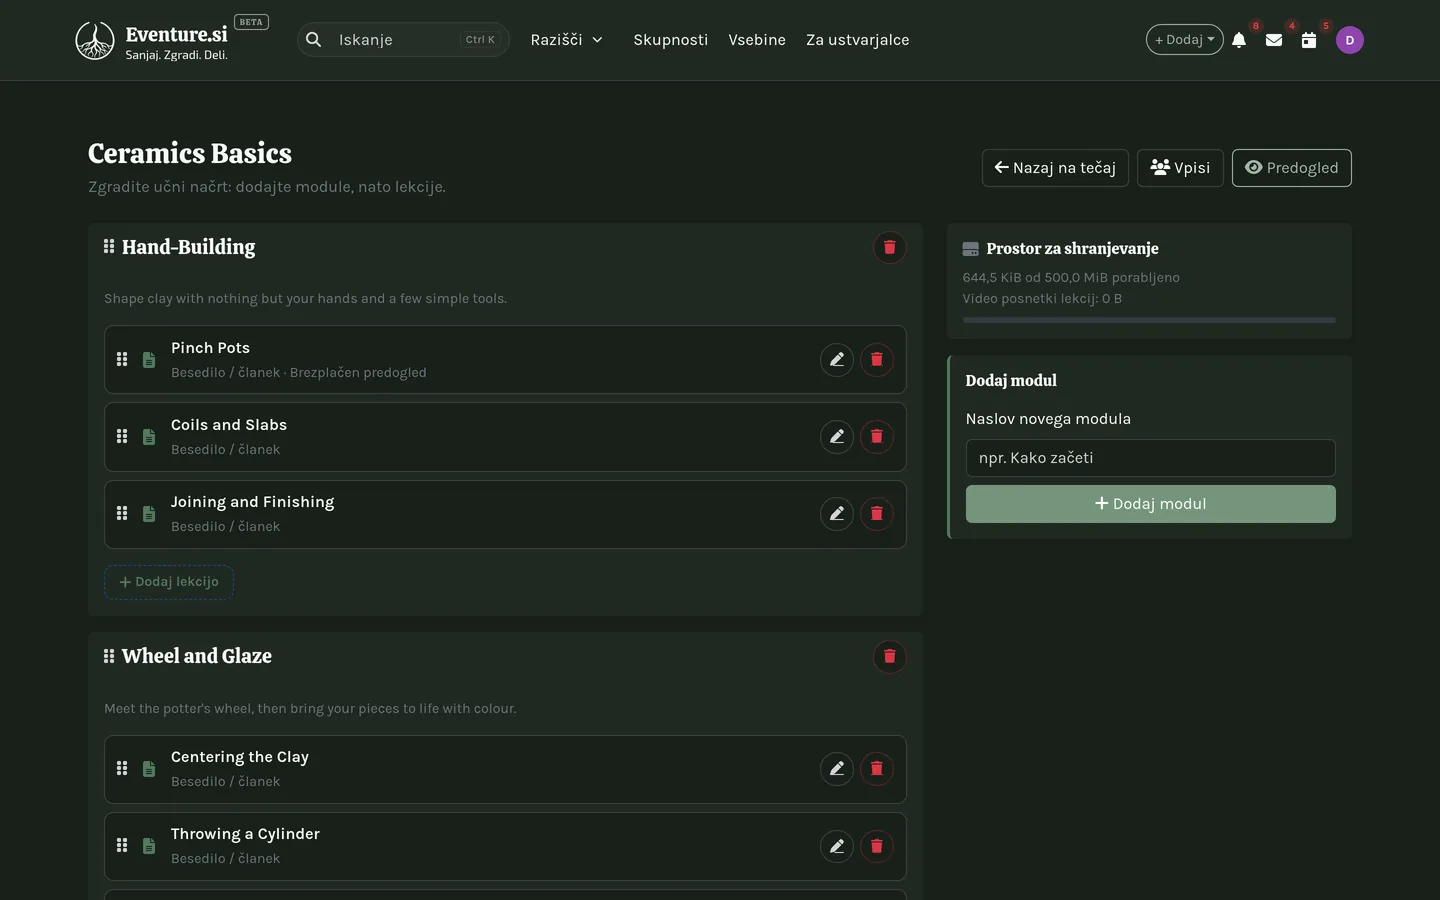
Task: Click the Pinch Pots lesson title
Action: tap(210, 348)
